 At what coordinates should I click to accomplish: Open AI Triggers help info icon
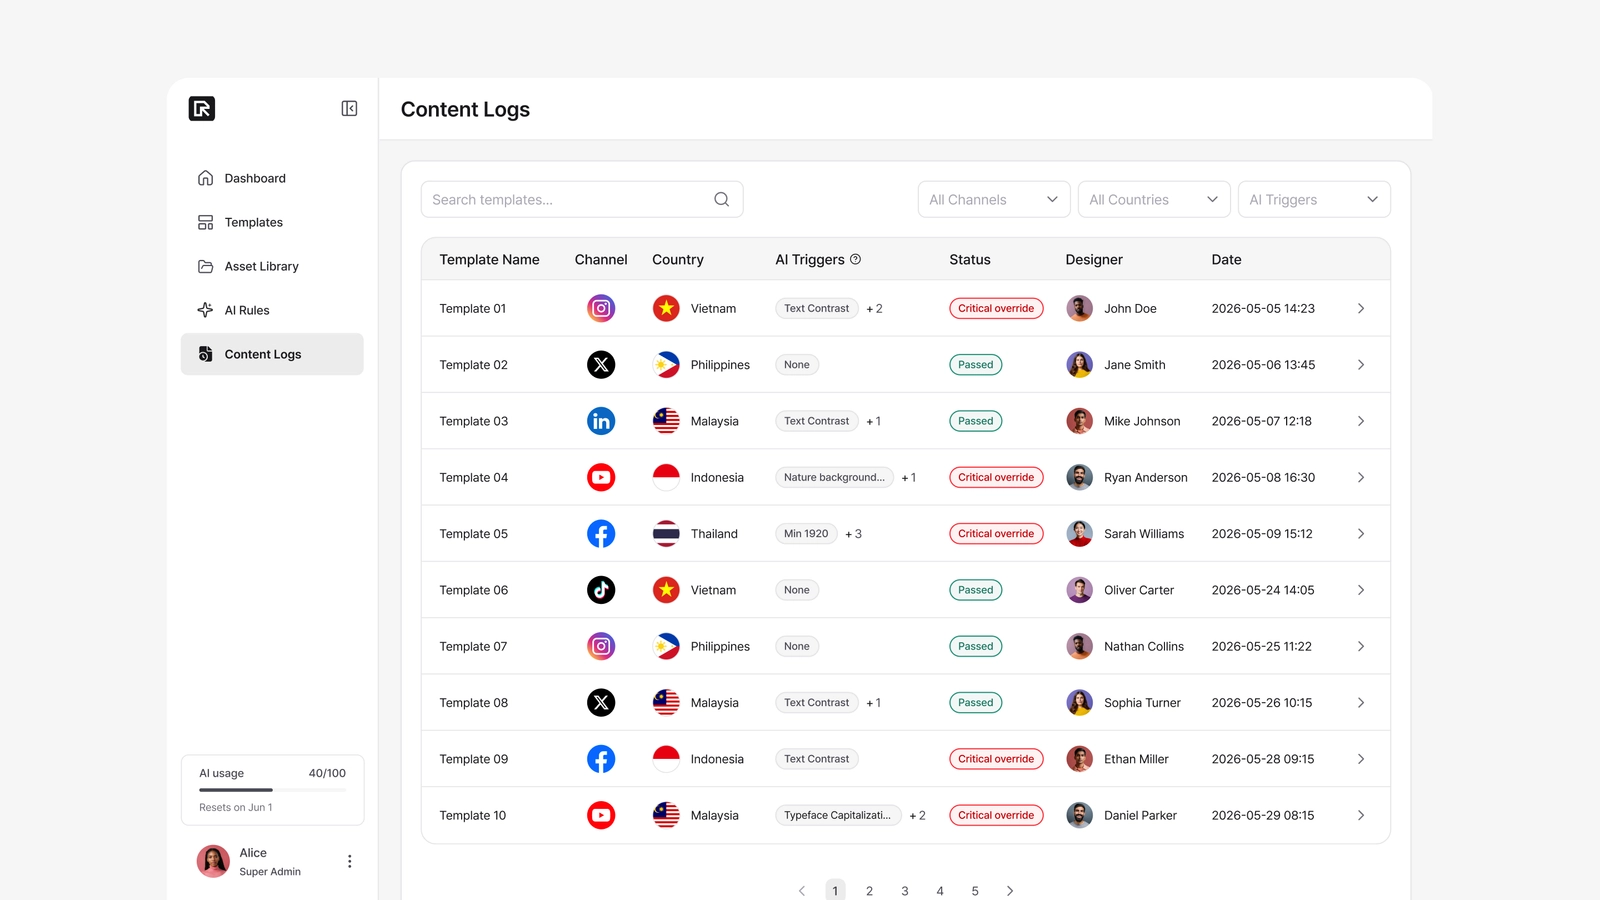point(855,259)
